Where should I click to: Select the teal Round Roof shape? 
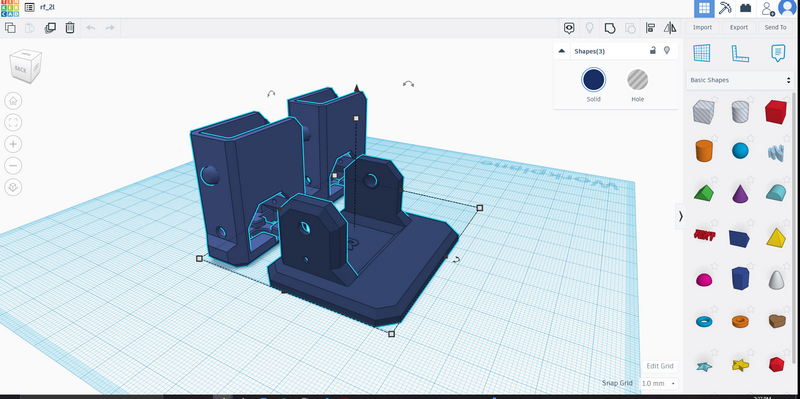[x=776, y=193]
